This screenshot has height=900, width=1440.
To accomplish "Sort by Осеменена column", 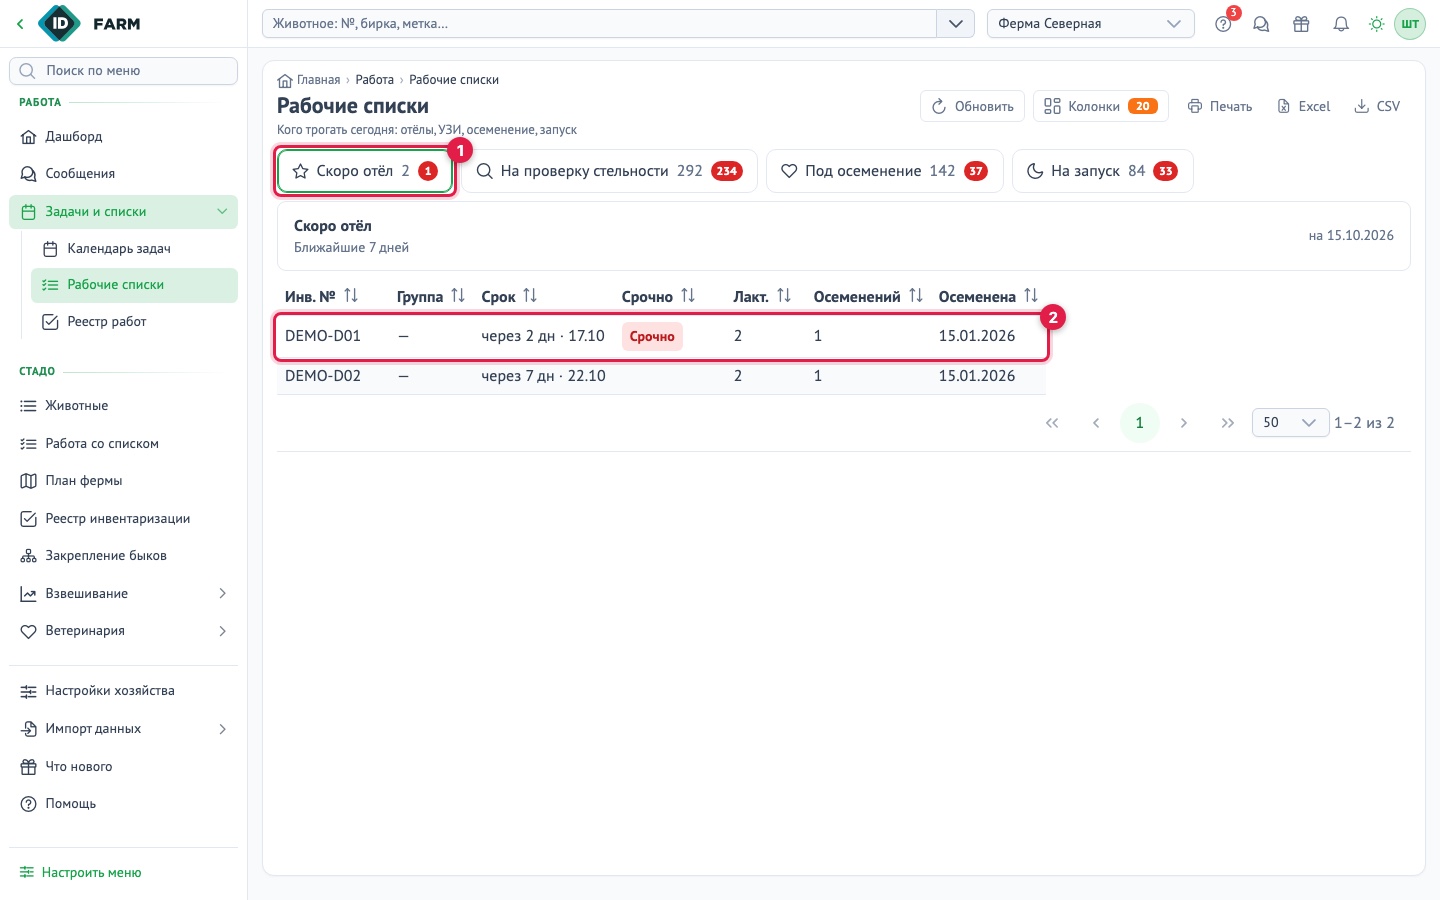I will tap(1031, 296).
